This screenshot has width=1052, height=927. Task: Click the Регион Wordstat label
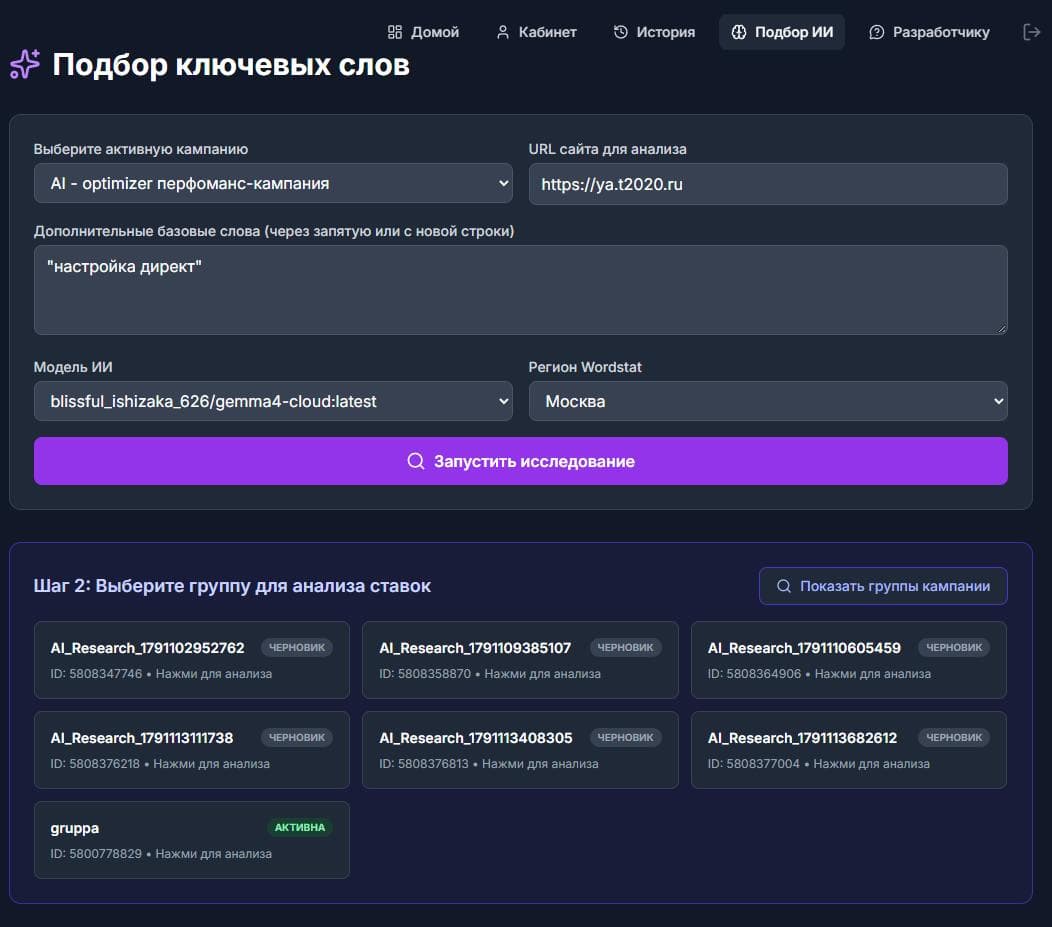pos(585,367)
